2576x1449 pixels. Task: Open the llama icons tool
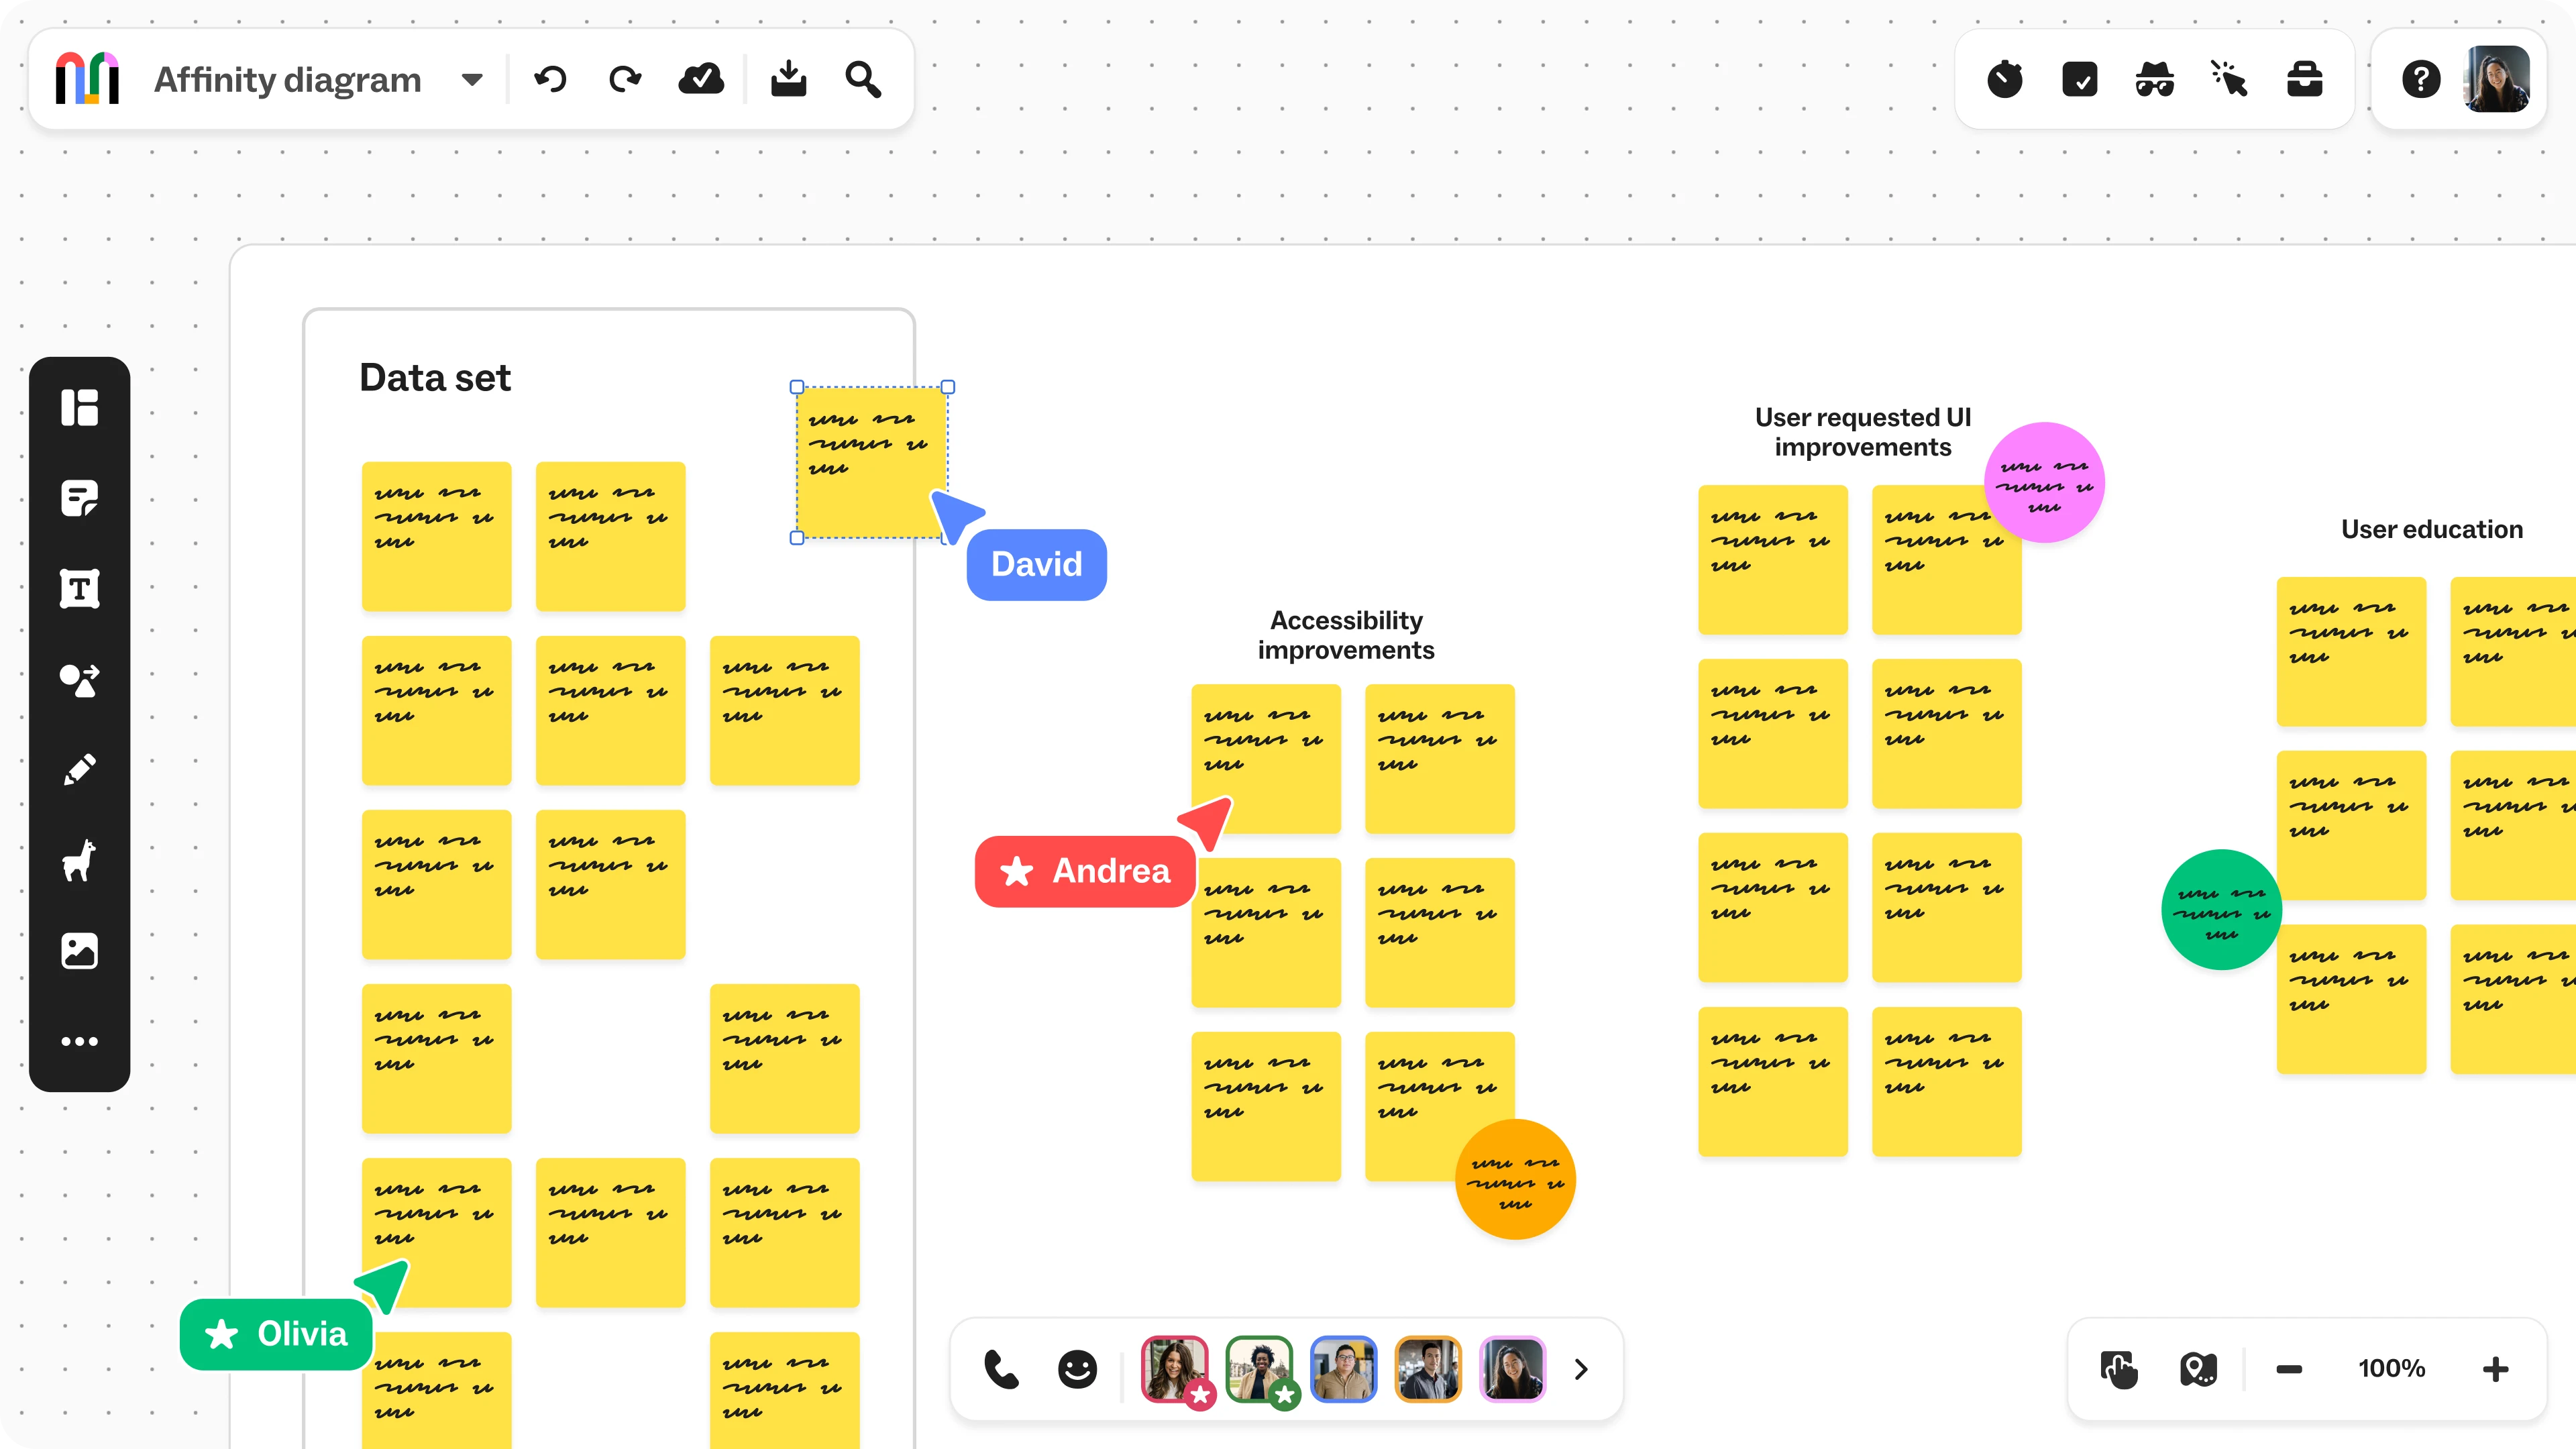[79, 860]
